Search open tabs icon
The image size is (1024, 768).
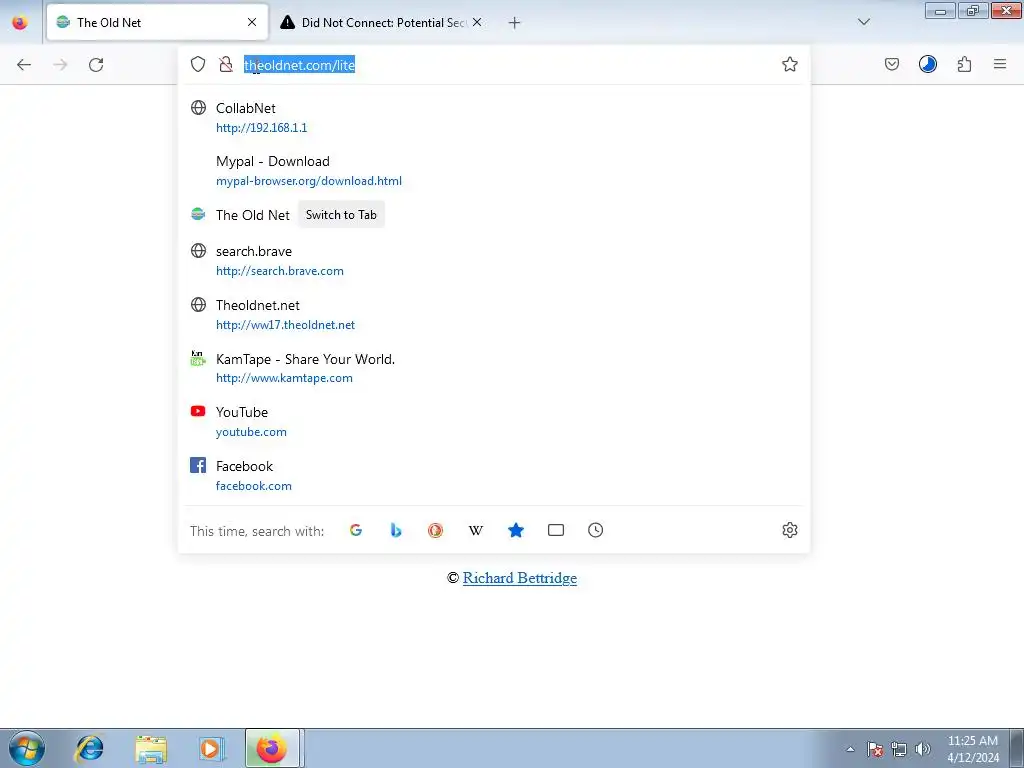pyautogui.click(x=556, y=530)
